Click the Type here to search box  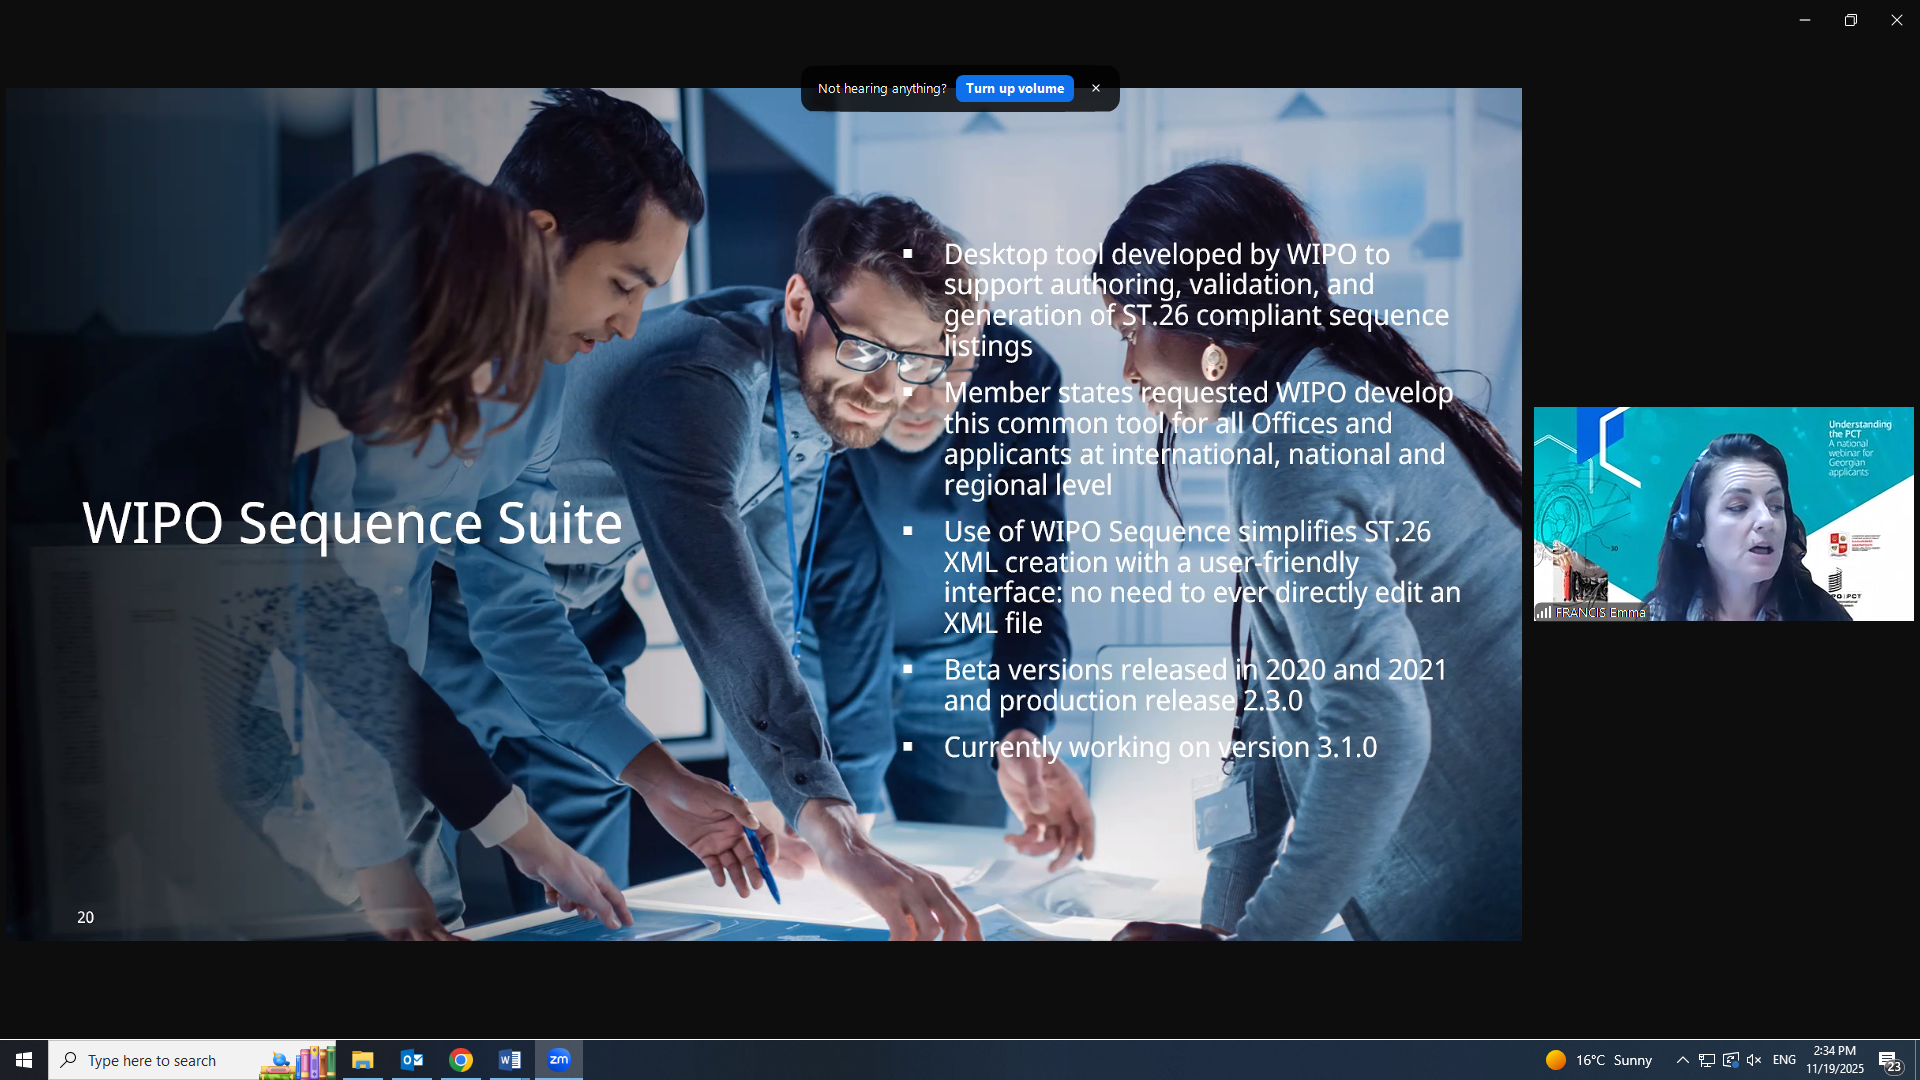pyautogui.click(x=160, y=1060)
